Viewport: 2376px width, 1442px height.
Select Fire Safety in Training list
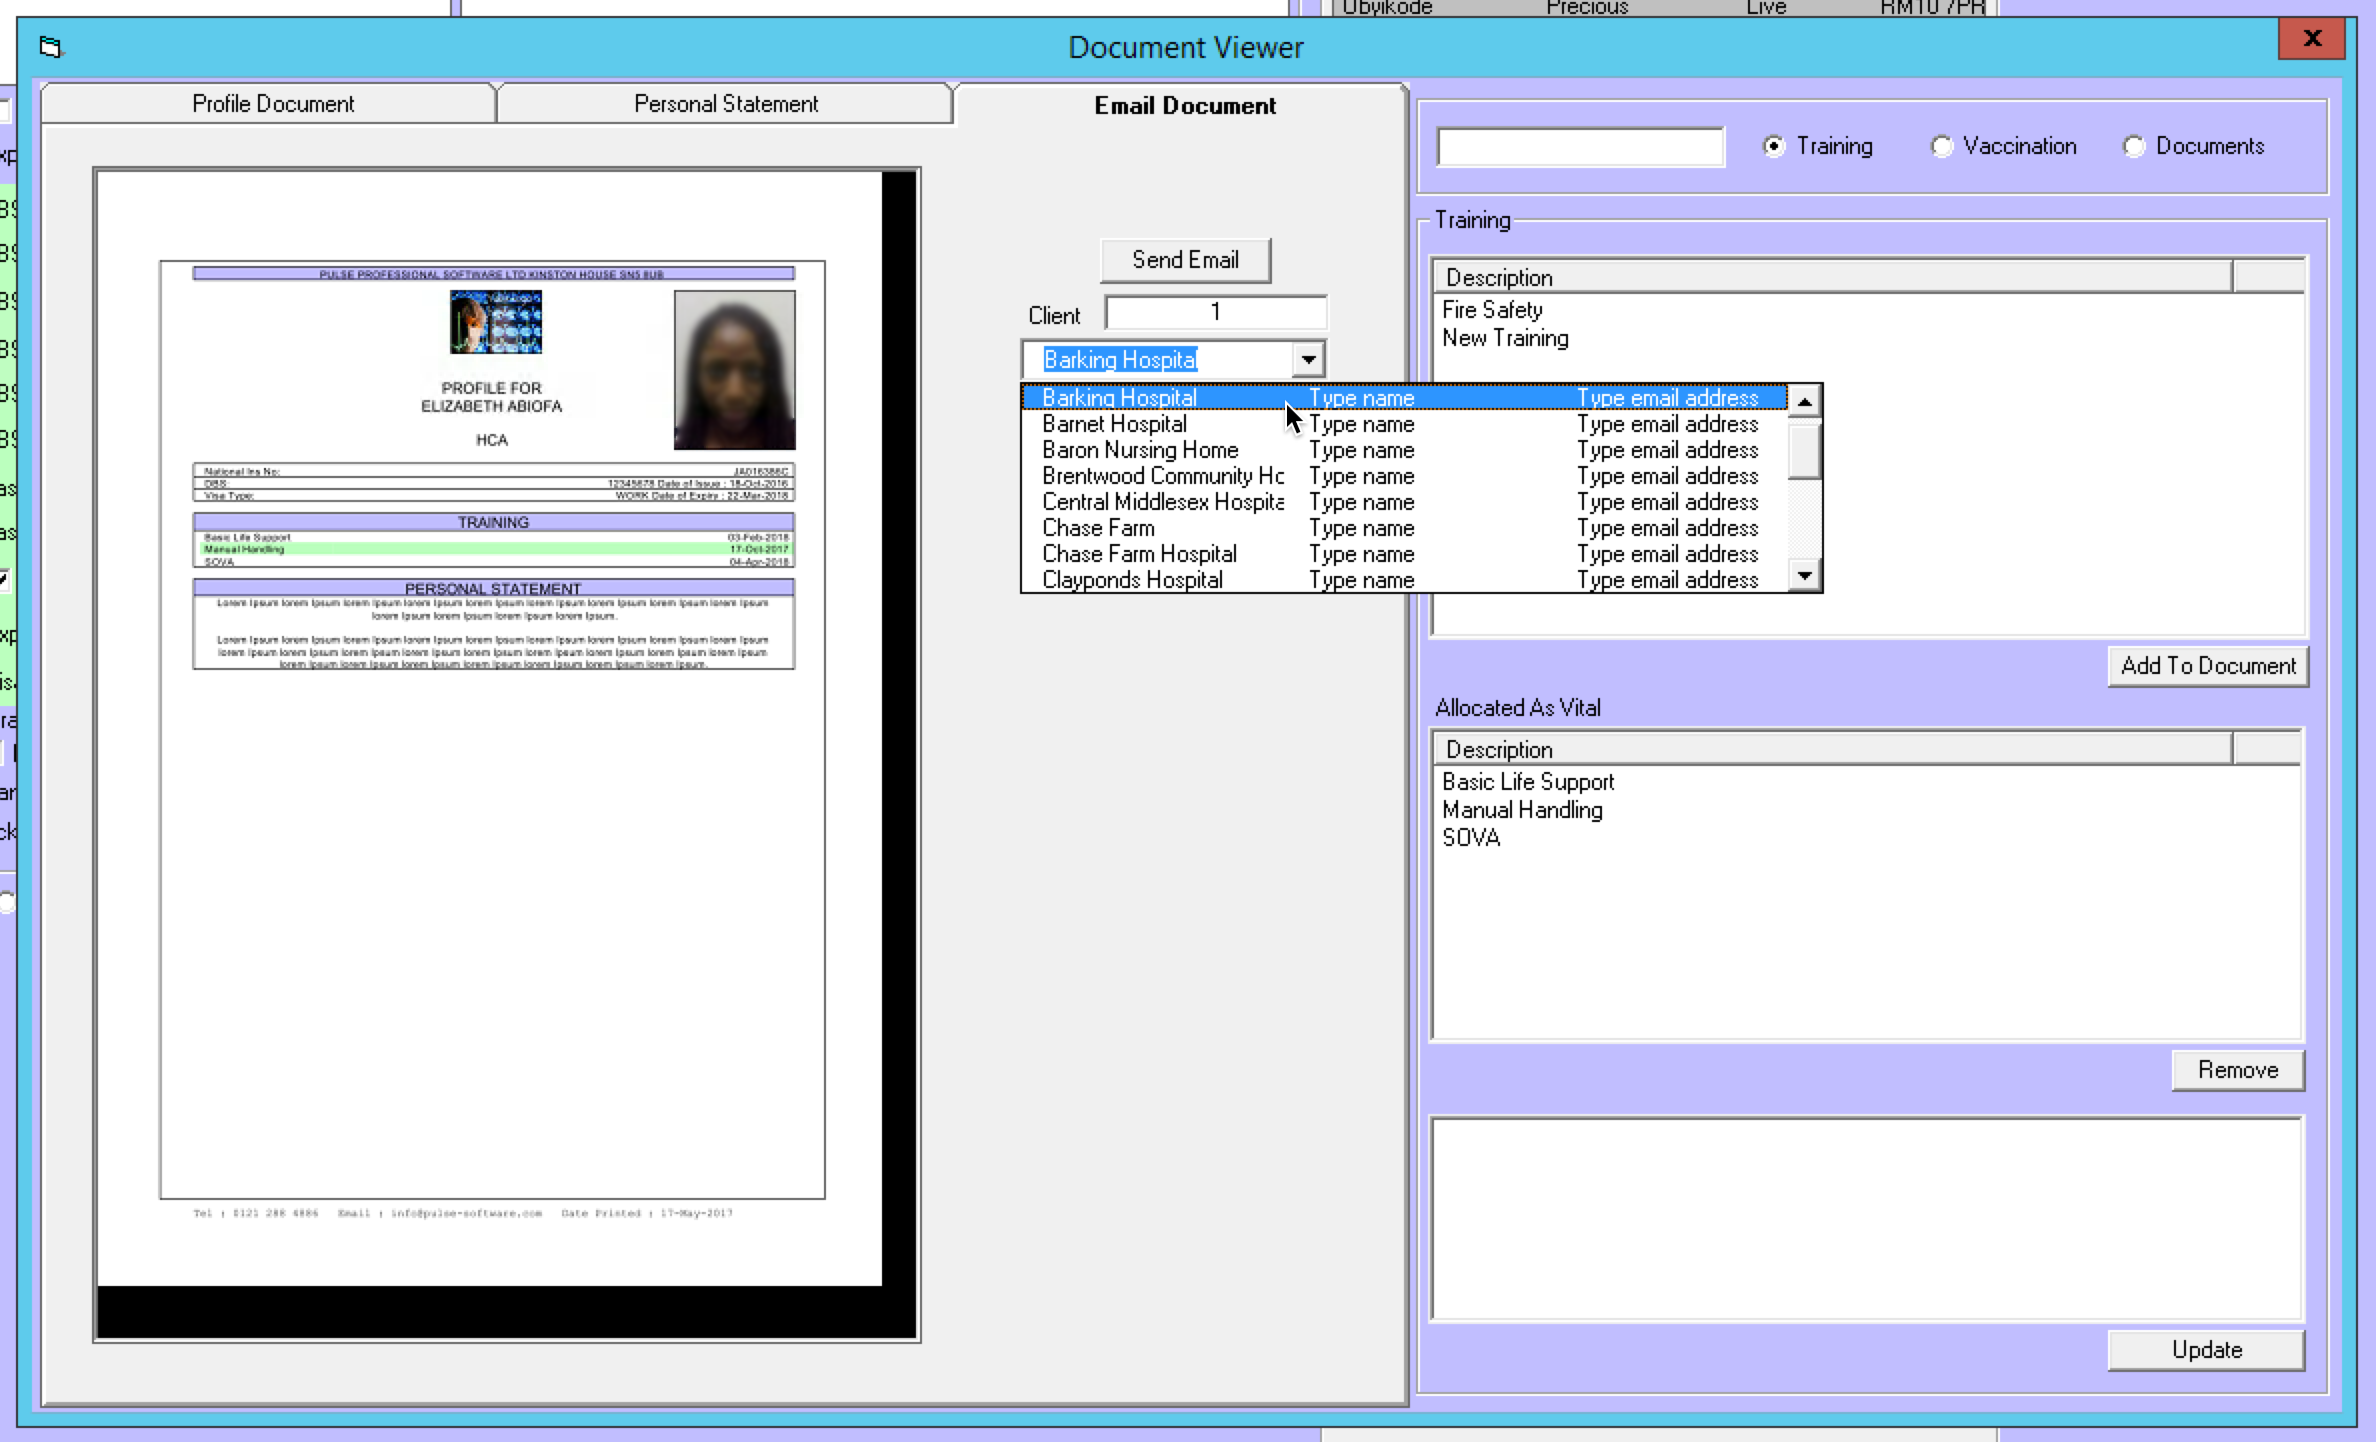coord(1492,310)
